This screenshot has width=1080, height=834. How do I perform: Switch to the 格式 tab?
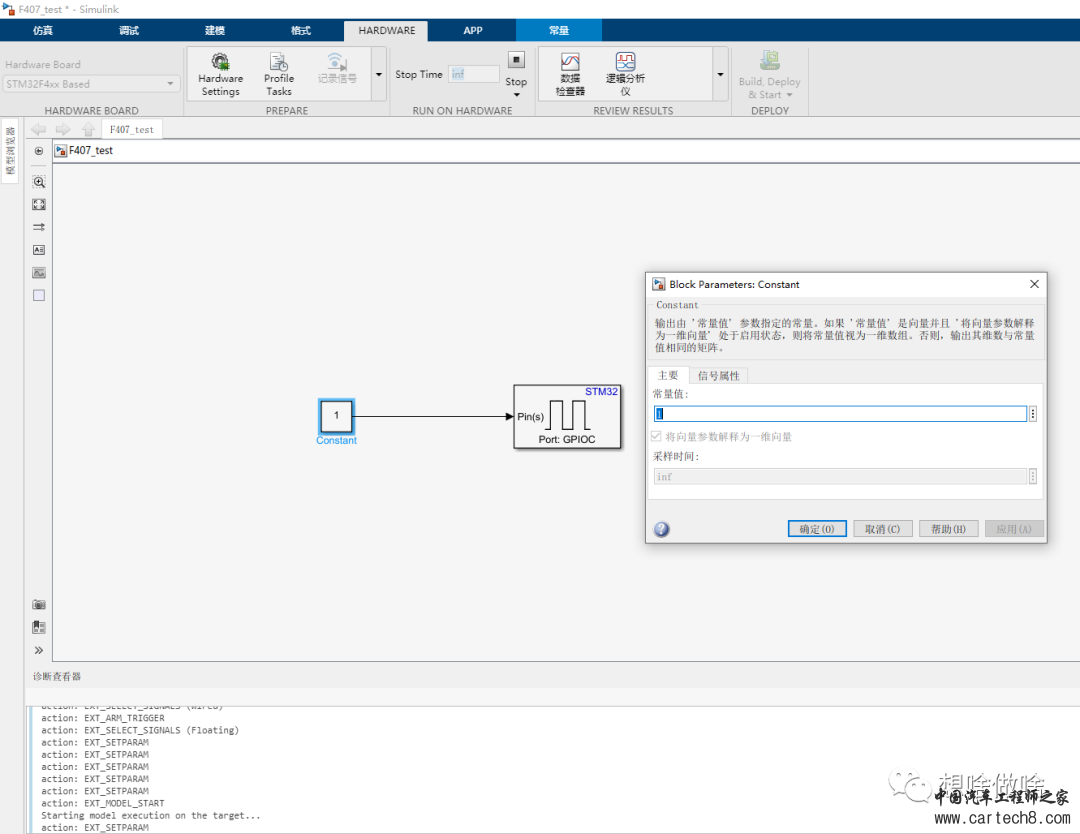[x=301, y=30]
